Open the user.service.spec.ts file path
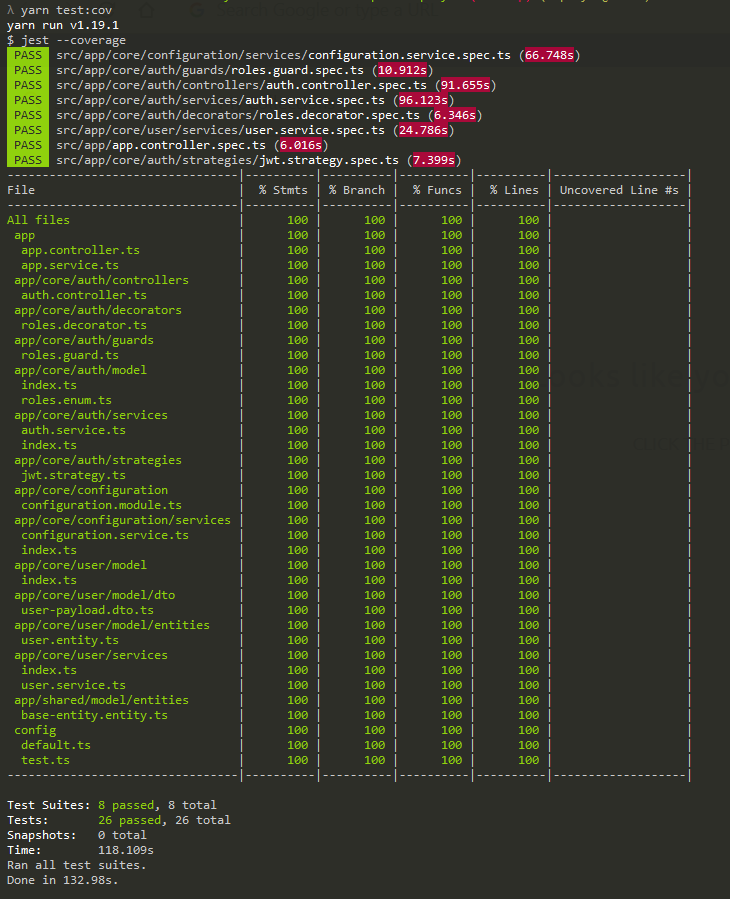The image size is (730, 899). point(220,130)
